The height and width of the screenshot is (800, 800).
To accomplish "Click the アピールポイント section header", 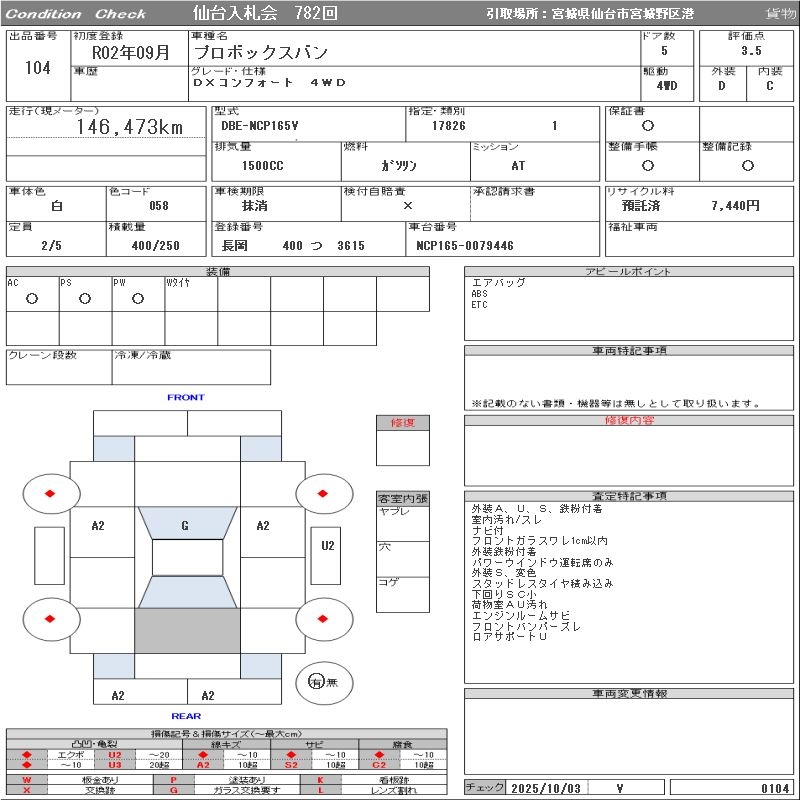I will tap(630, 272).
